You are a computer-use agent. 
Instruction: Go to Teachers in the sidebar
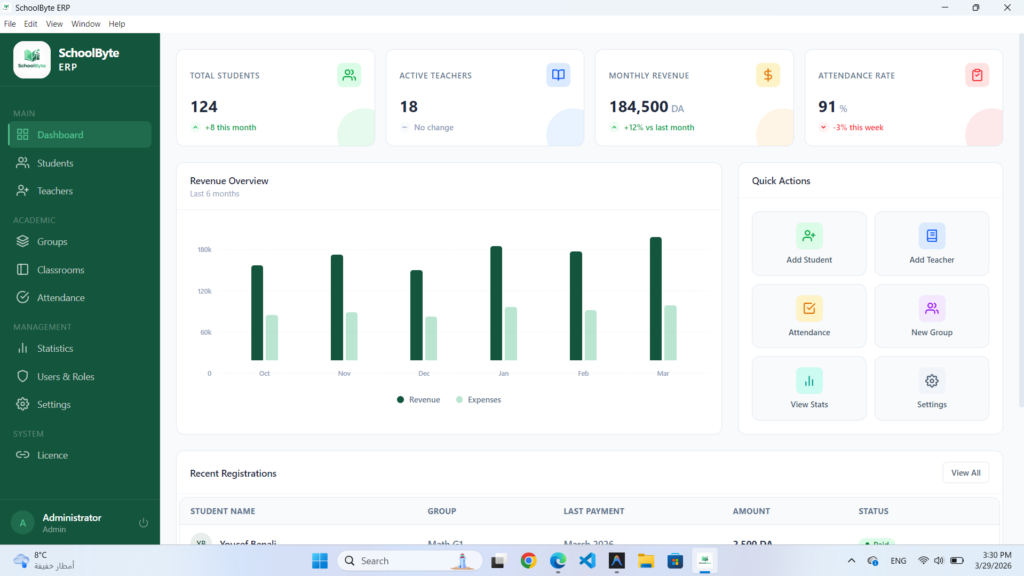click(80, 191)
